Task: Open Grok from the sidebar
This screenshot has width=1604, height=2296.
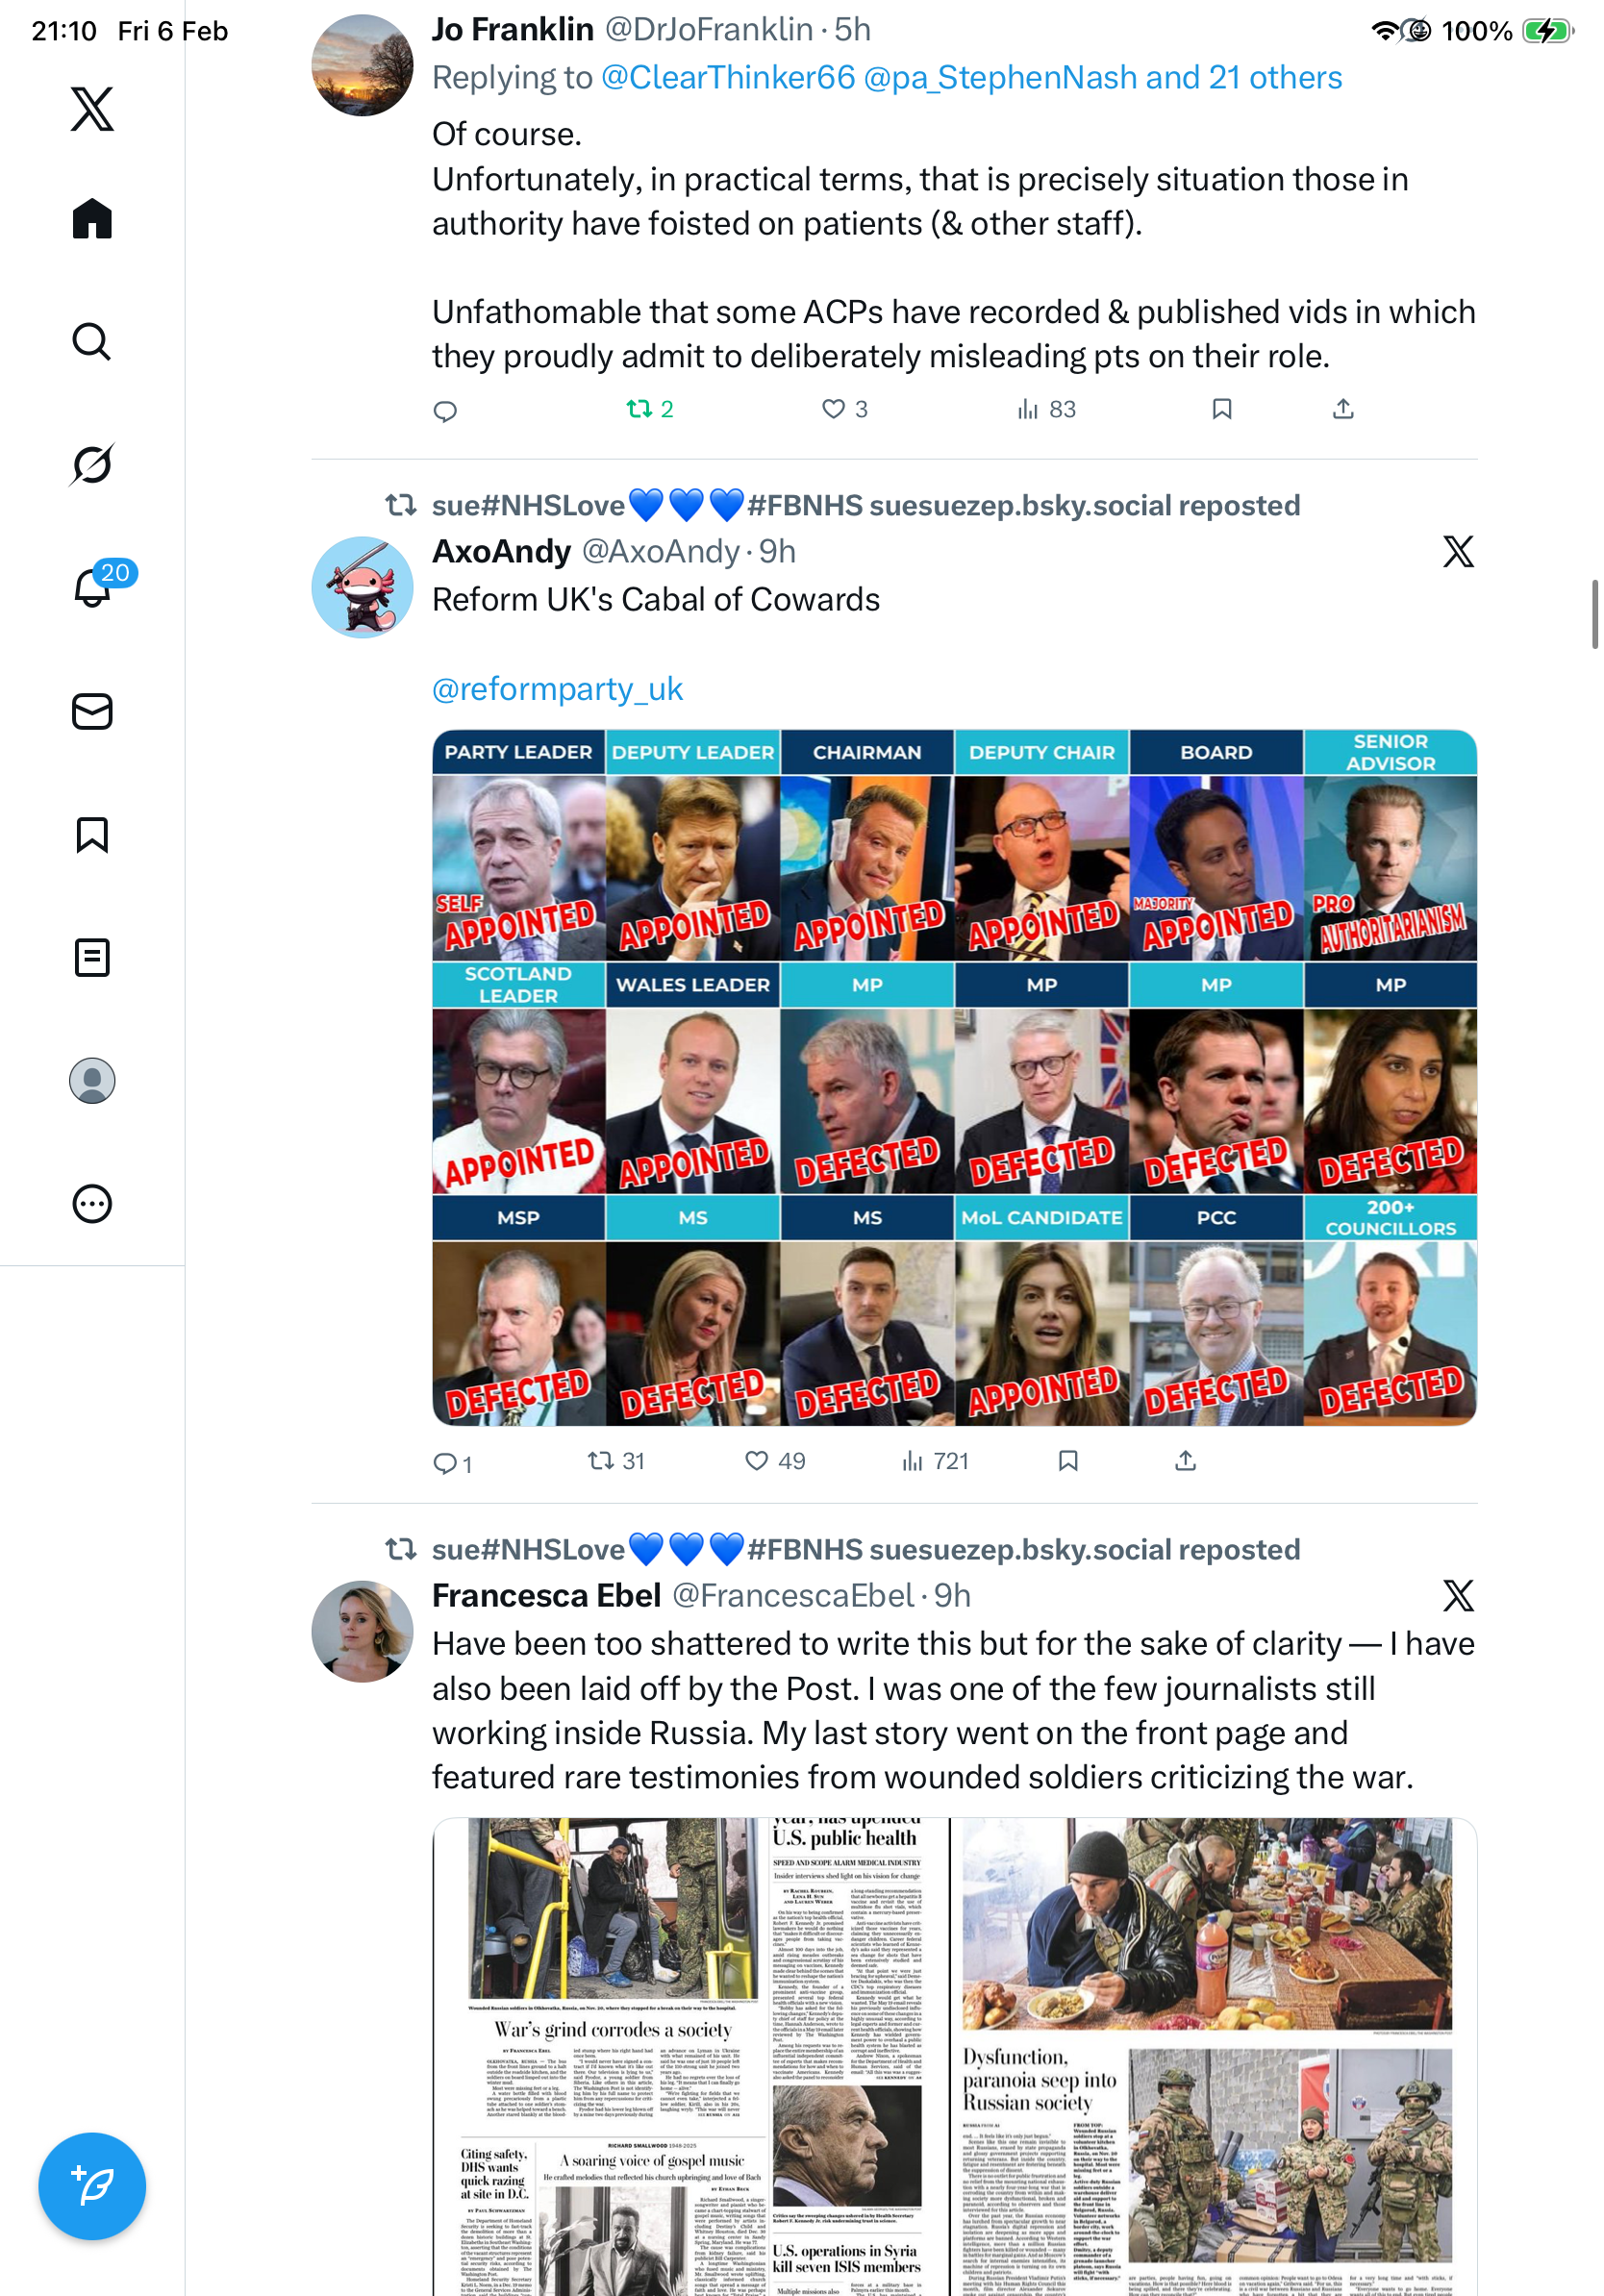Action: [x=92, y=464]
